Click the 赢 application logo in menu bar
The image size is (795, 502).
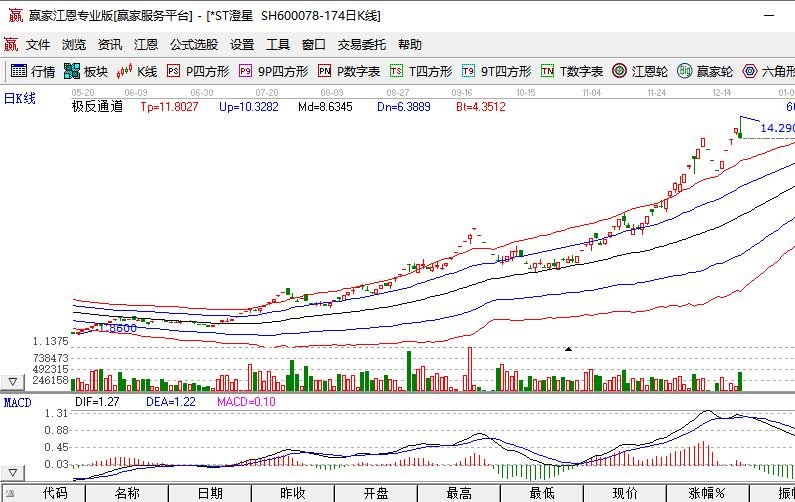pyautogui.click(x=11, y=45)
